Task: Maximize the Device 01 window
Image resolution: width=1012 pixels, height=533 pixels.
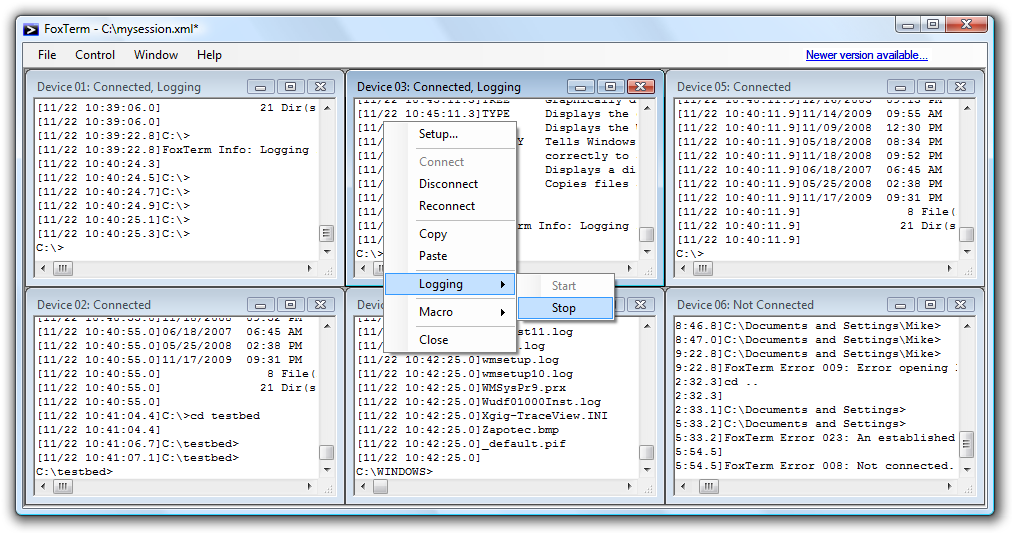Action: tap(290, 86)
